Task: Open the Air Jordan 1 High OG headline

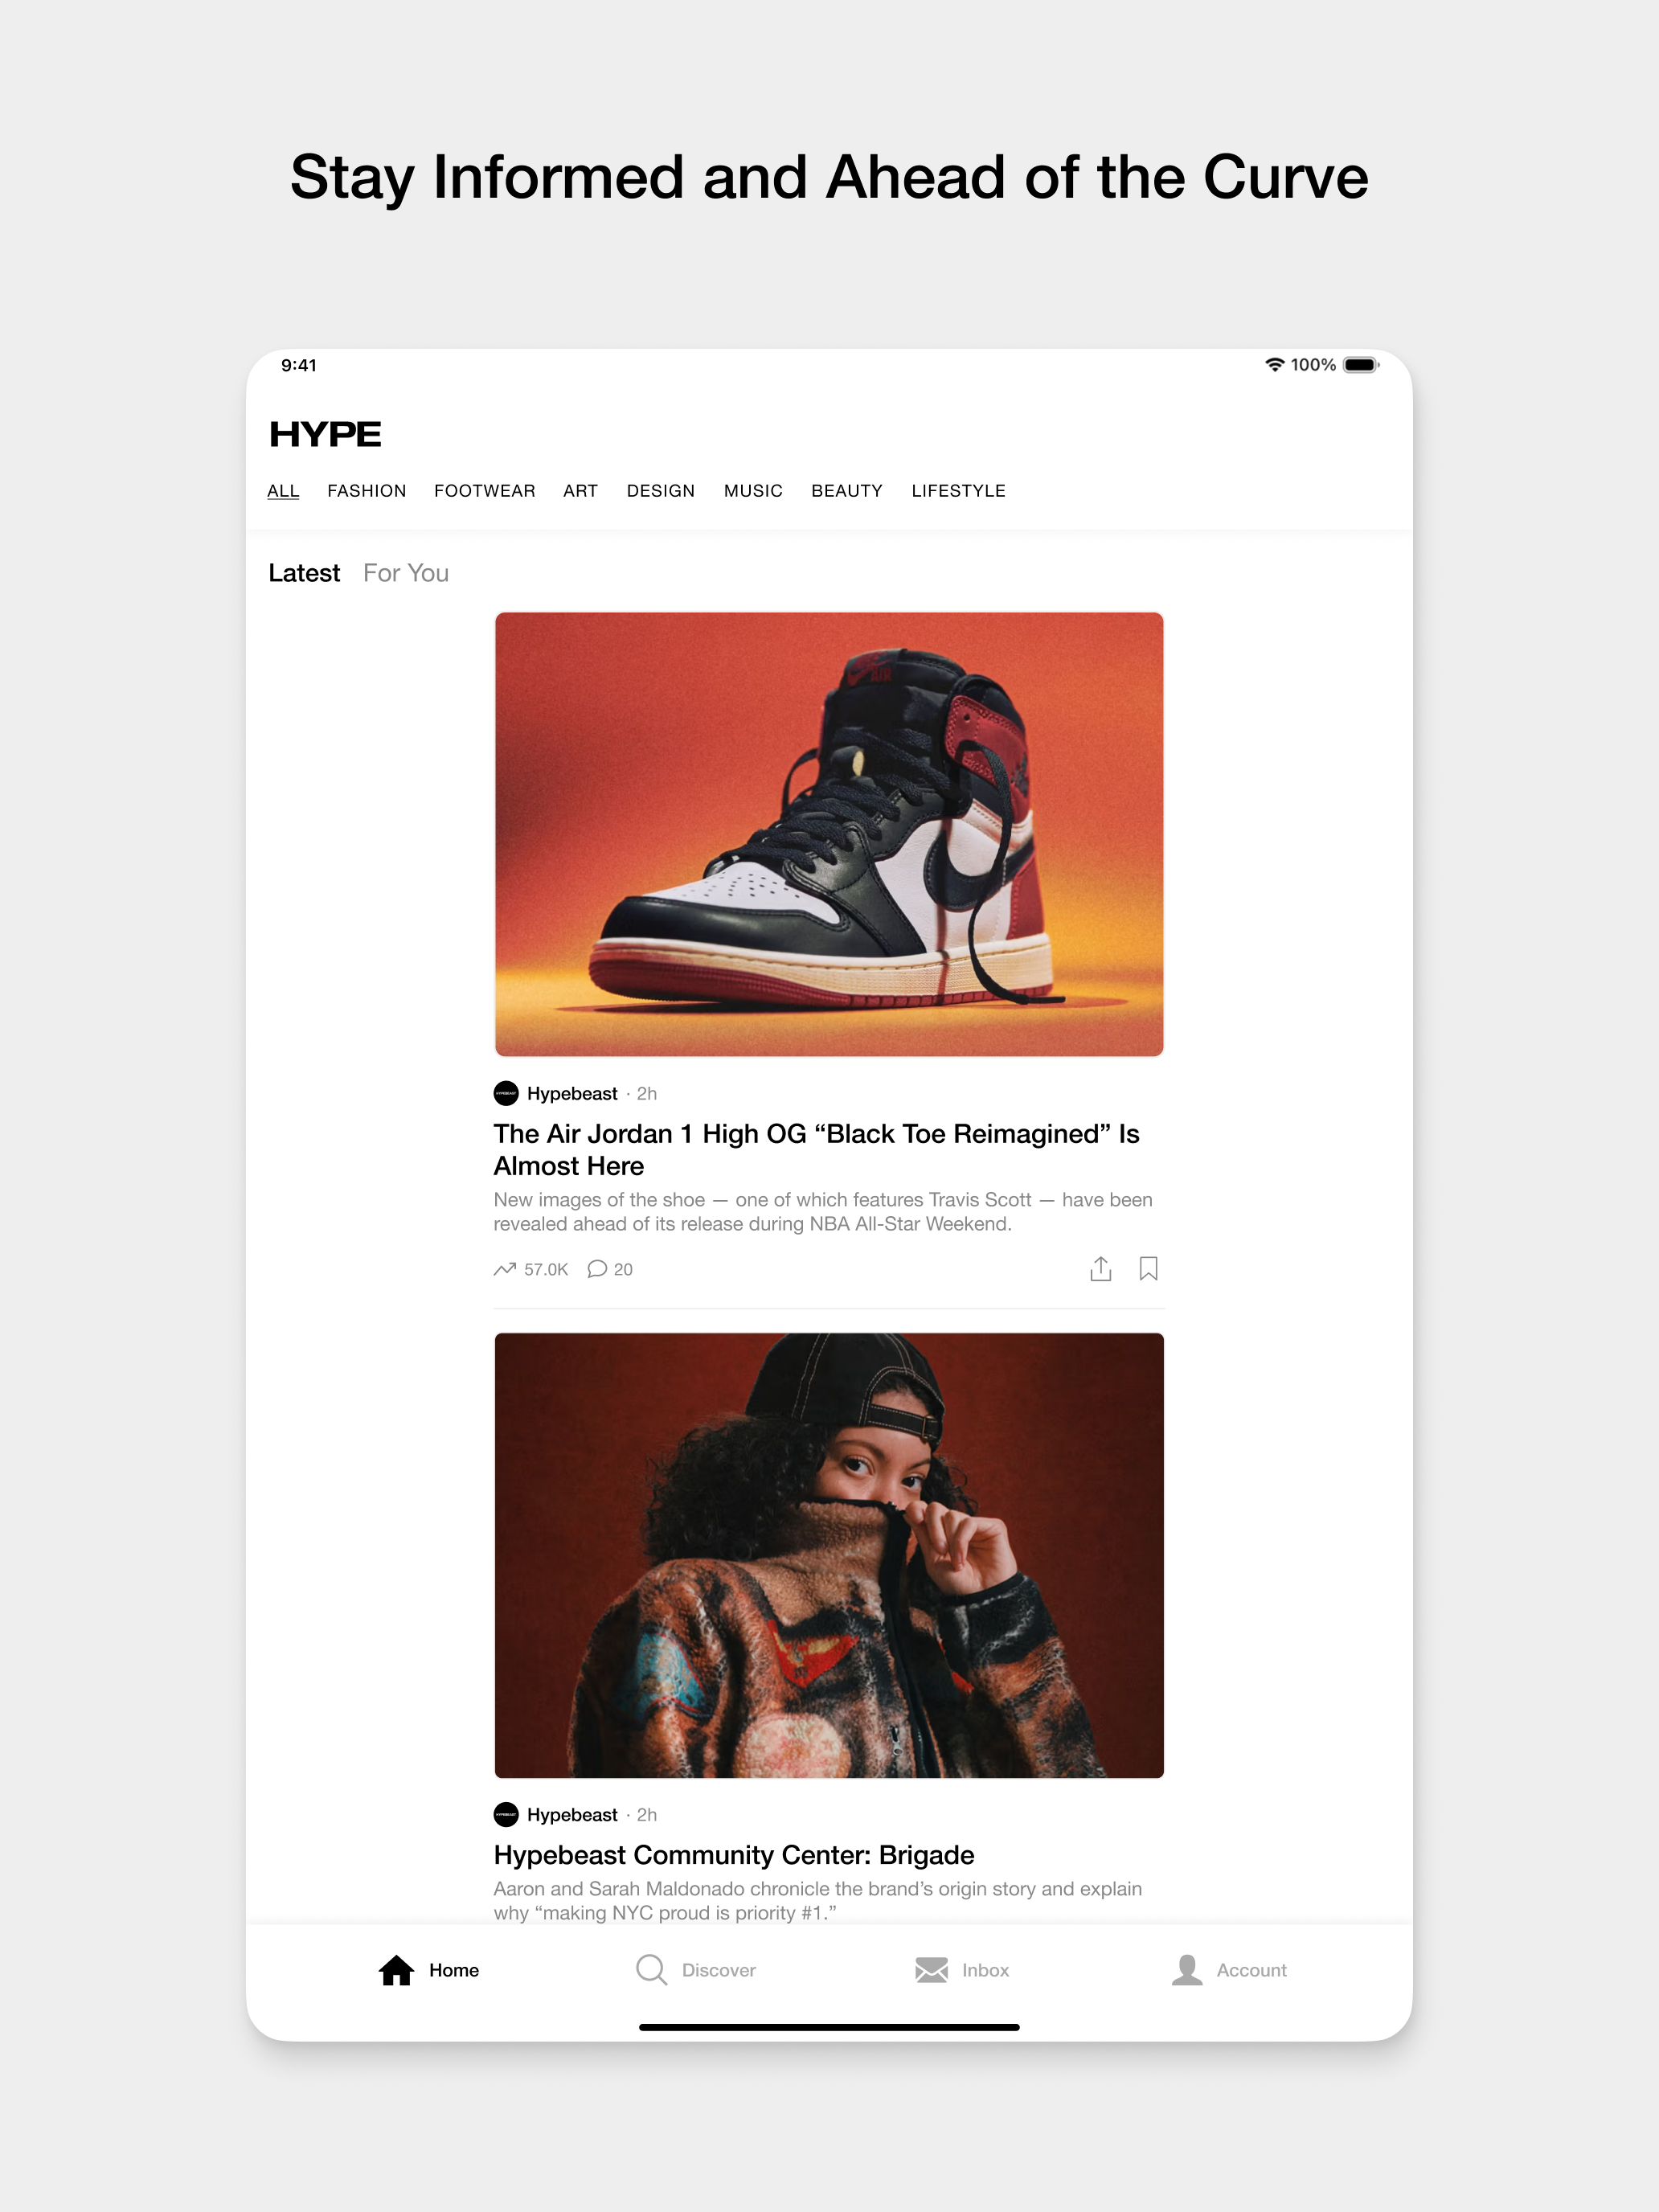Action: pyautogui.click(x=816, y=1149)
